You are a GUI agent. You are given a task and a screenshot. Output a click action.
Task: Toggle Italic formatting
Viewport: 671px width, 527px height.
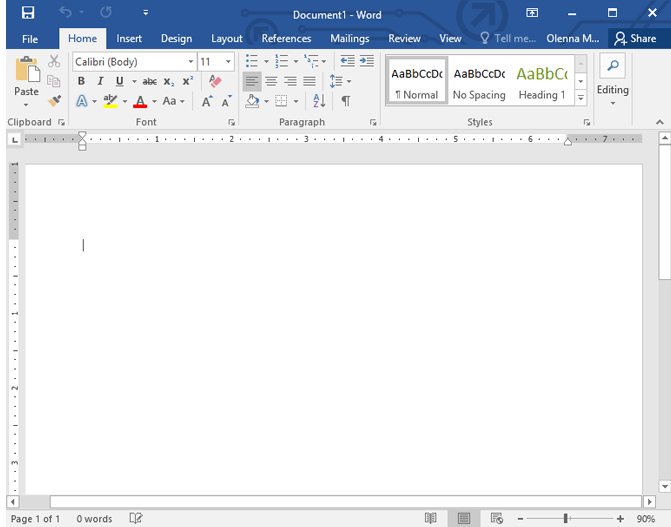[x=100, y=81]
